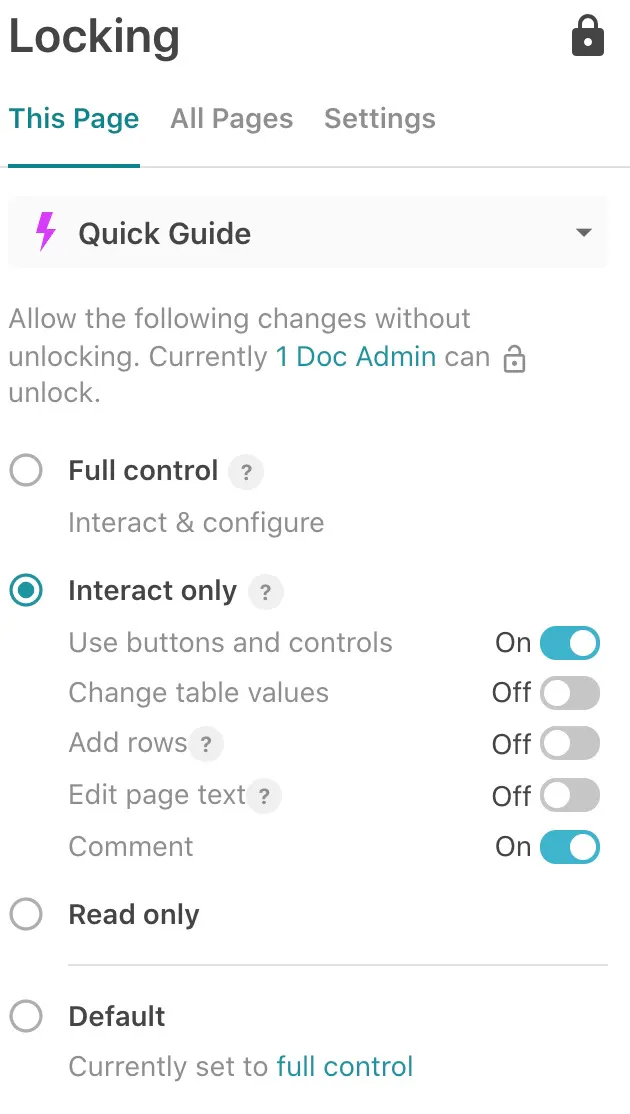Select the Read only radio option

pos(26,914)
